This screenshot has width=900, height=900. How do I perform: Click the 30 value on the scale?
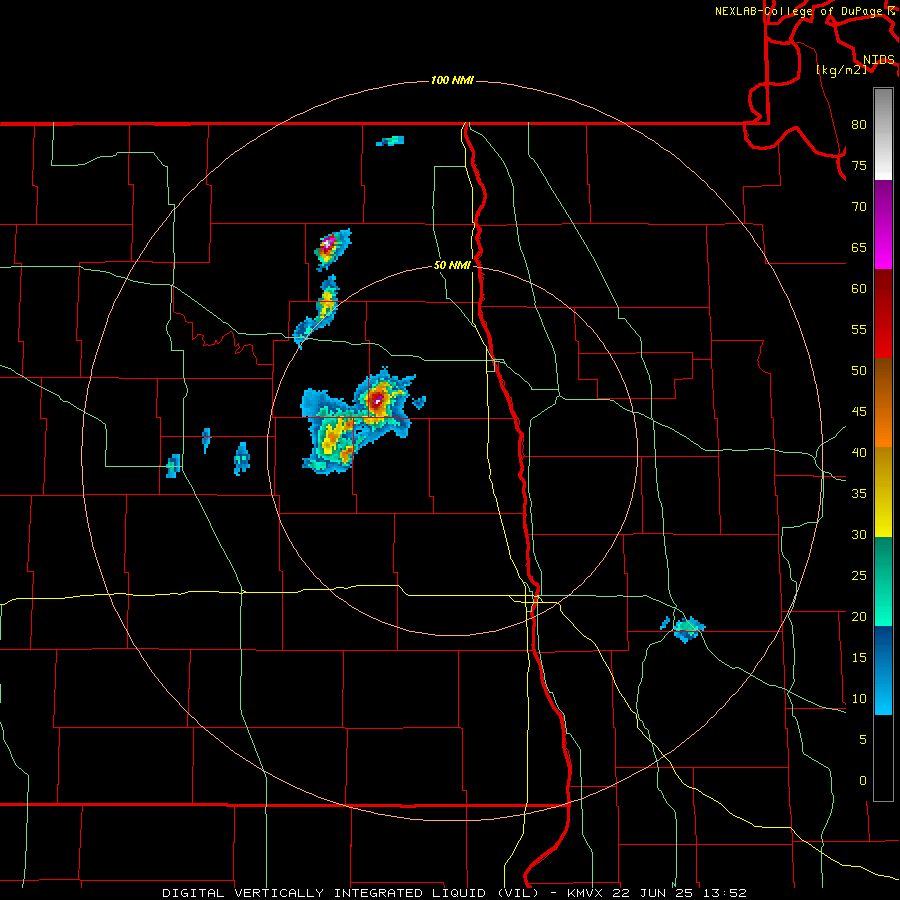click(x=859, y=535)
